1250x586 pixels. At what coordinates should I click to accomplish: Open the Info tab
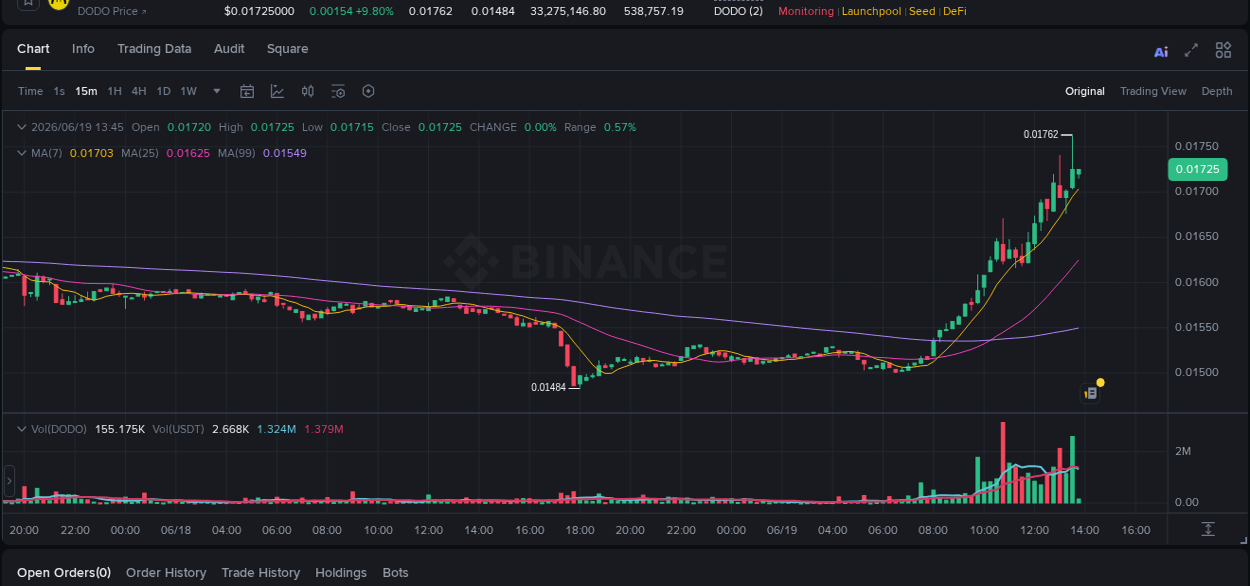(83, 49)
